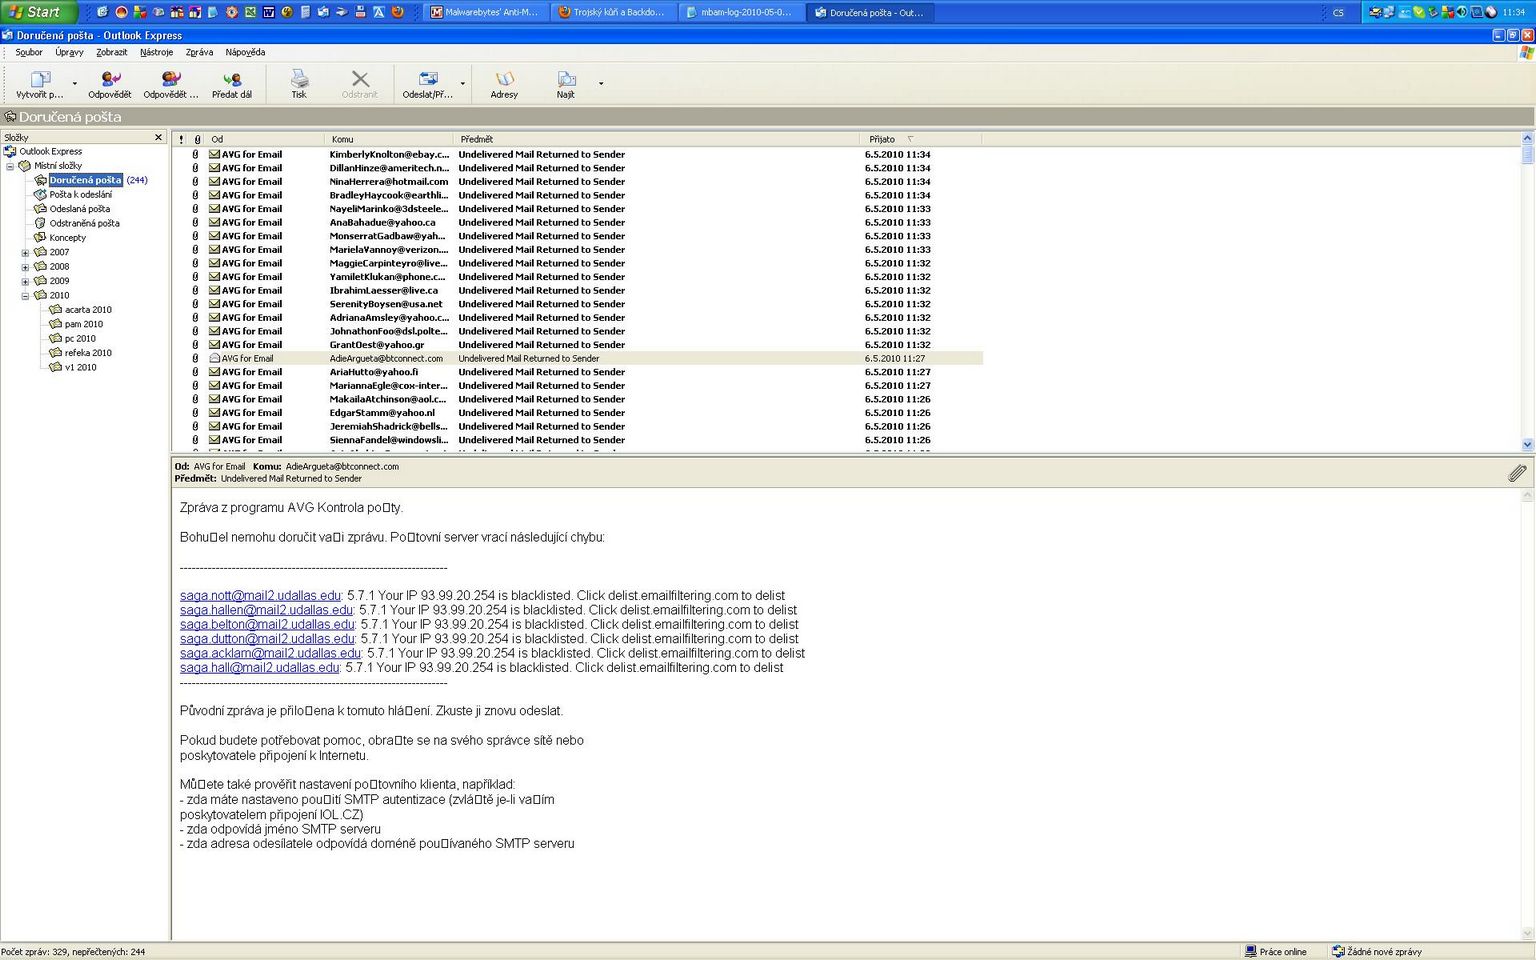This screenshot has height=960, width=1536.
Task: Click the Předat dál forward icon
Action: coord(232,79)
